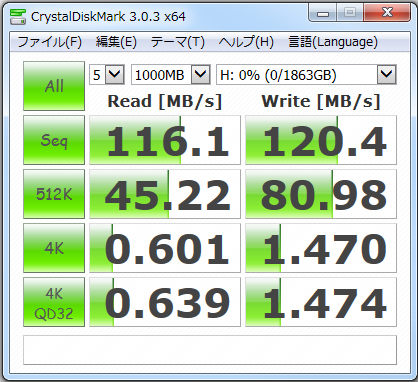418x382 pixels.
Task: Close the CrystalDiskMark window
Action: point(387,13)
